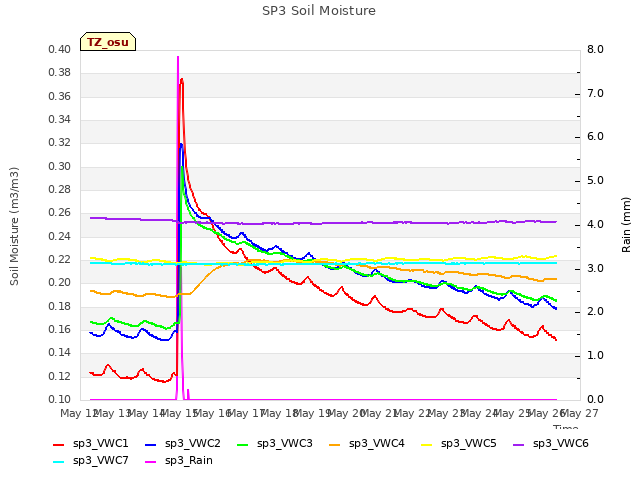Click the sp3_VWC3 legend label
This screenshot has height=480, width=640.
284,444
